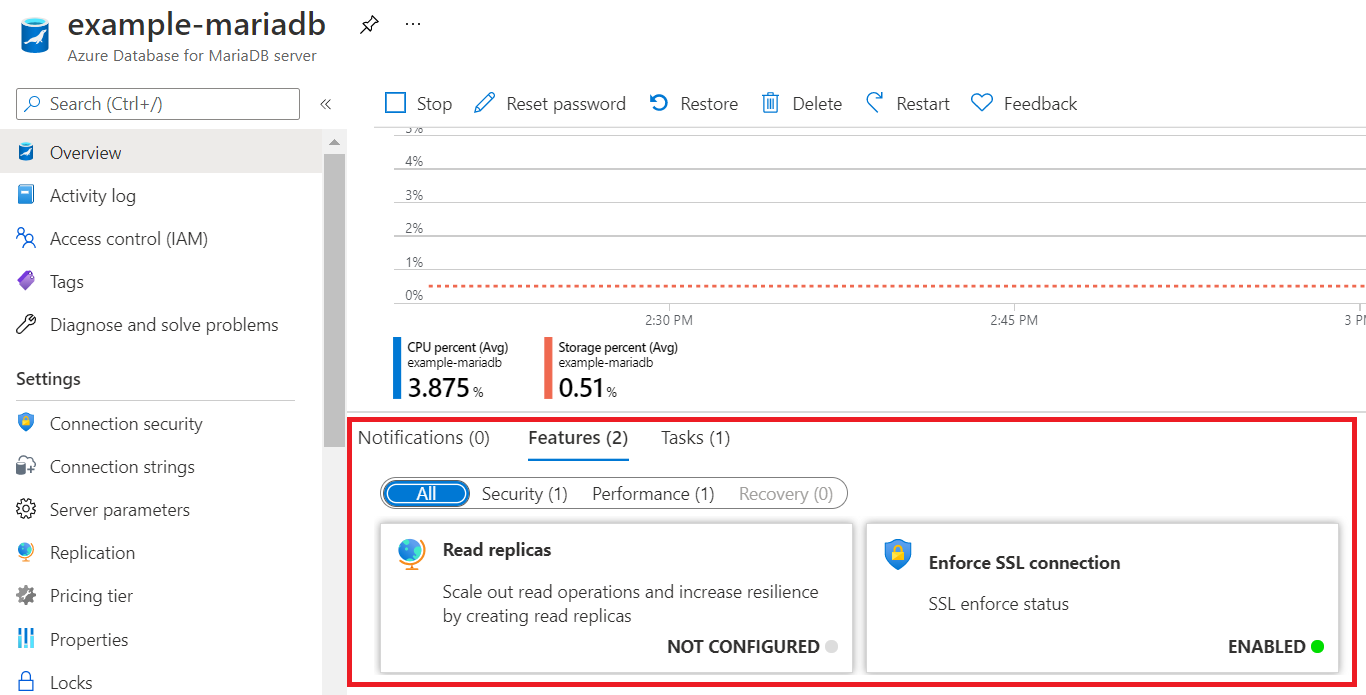Filter features by Recovery (0)
The height and width of the screenshot is (695, 1366).
(x=786, y=493)
